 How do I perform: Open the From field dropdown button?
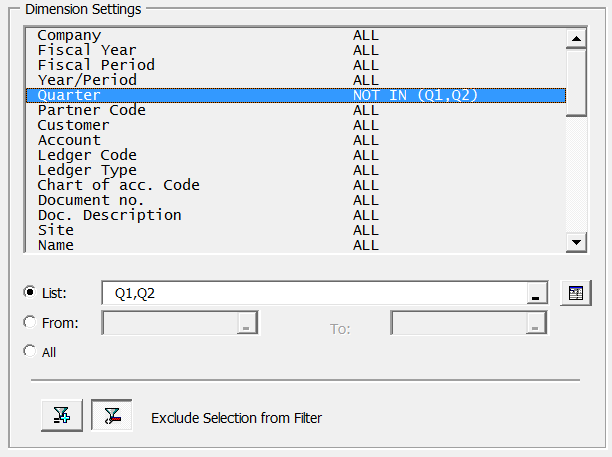click(x=247, y=323)
